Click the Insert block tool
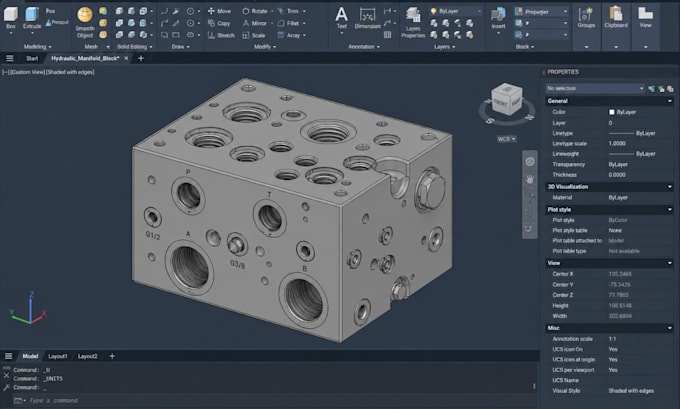This screenshot has width=680, height=409. point(498,18)
